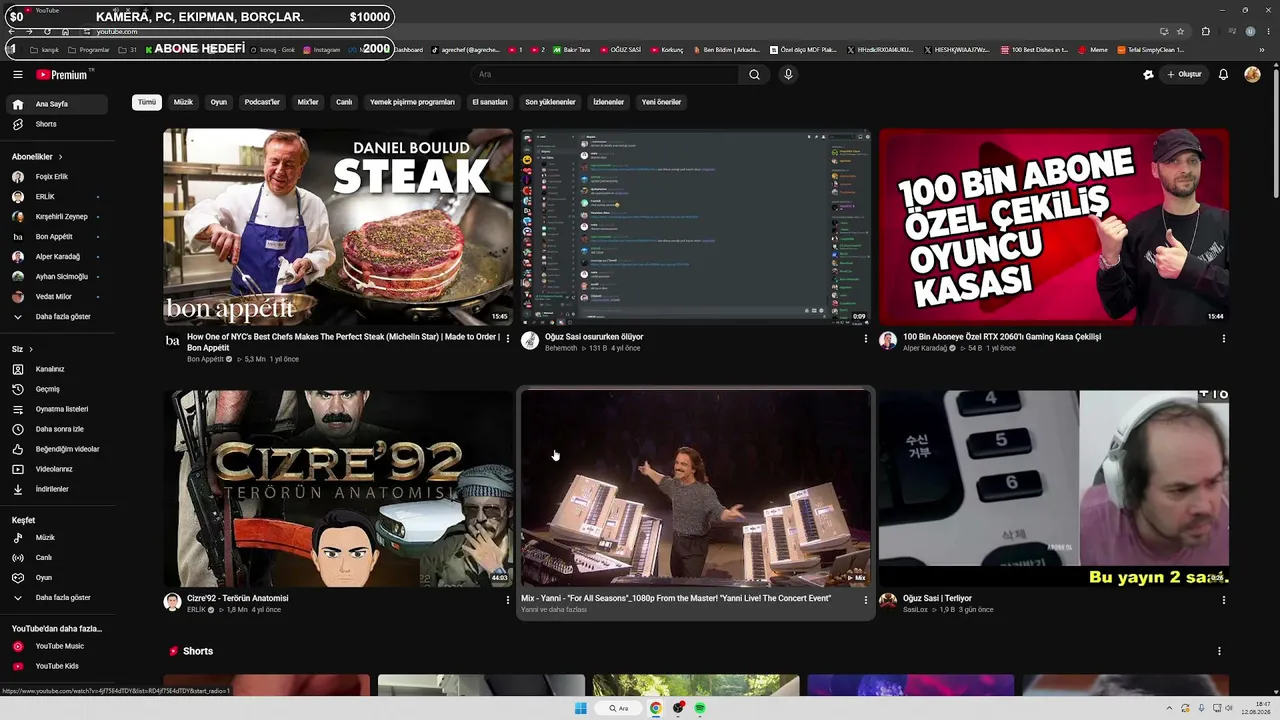Open YouTube Music link in sidebar
The image size is (1280, 720).
pyautogui.click(x=56, y=646)
